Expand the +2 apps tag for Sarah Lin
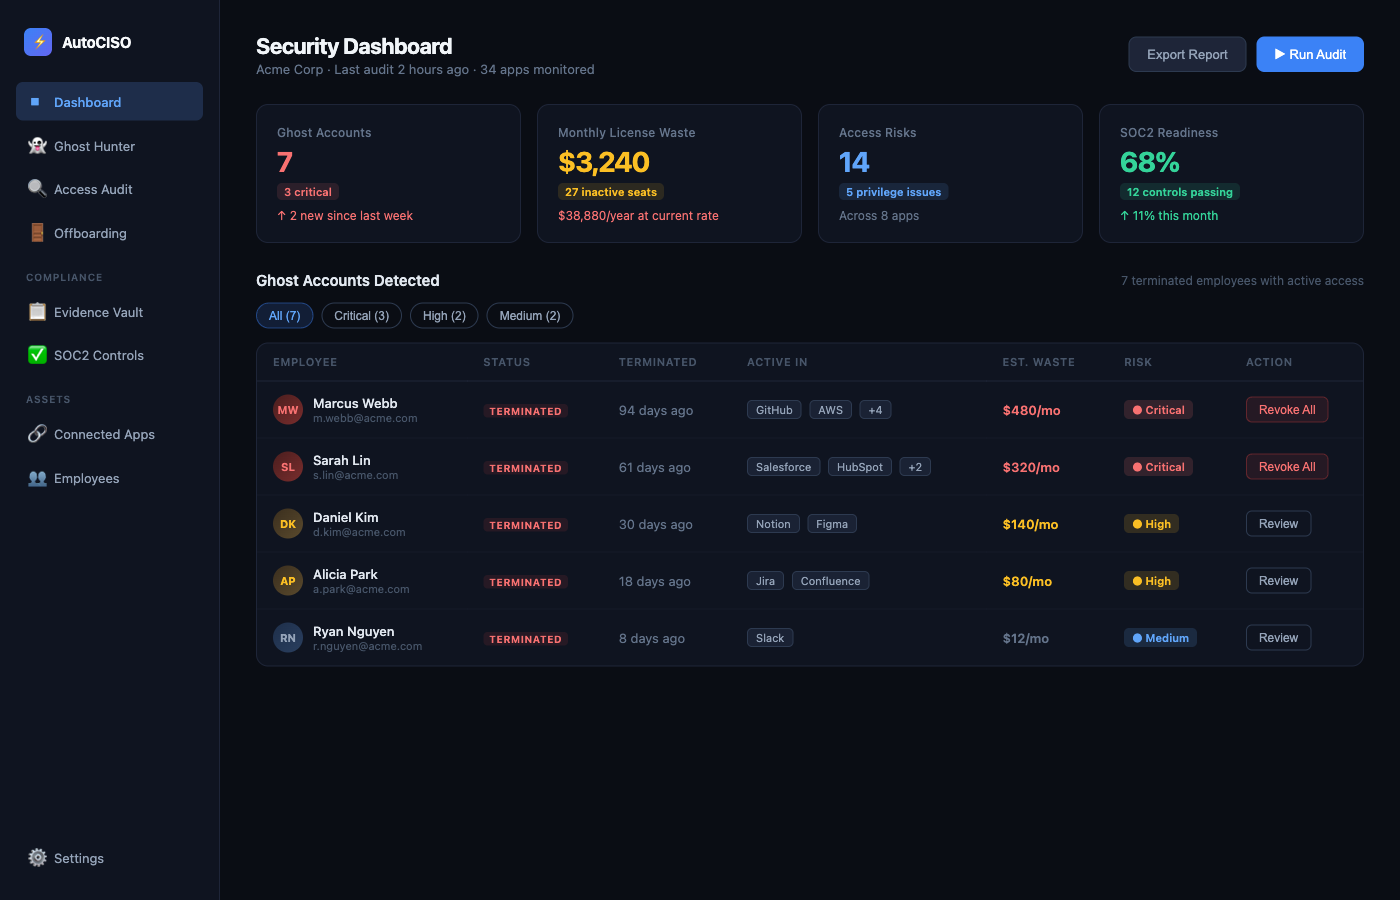The image size is (1400, 900). point(915,467)
